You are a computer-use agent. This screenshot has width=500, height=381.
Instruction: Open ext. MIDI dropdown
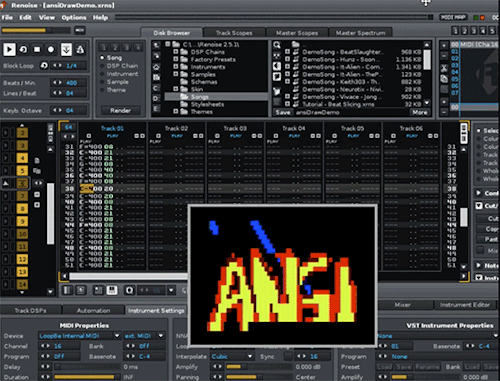(x=144, y=336)
